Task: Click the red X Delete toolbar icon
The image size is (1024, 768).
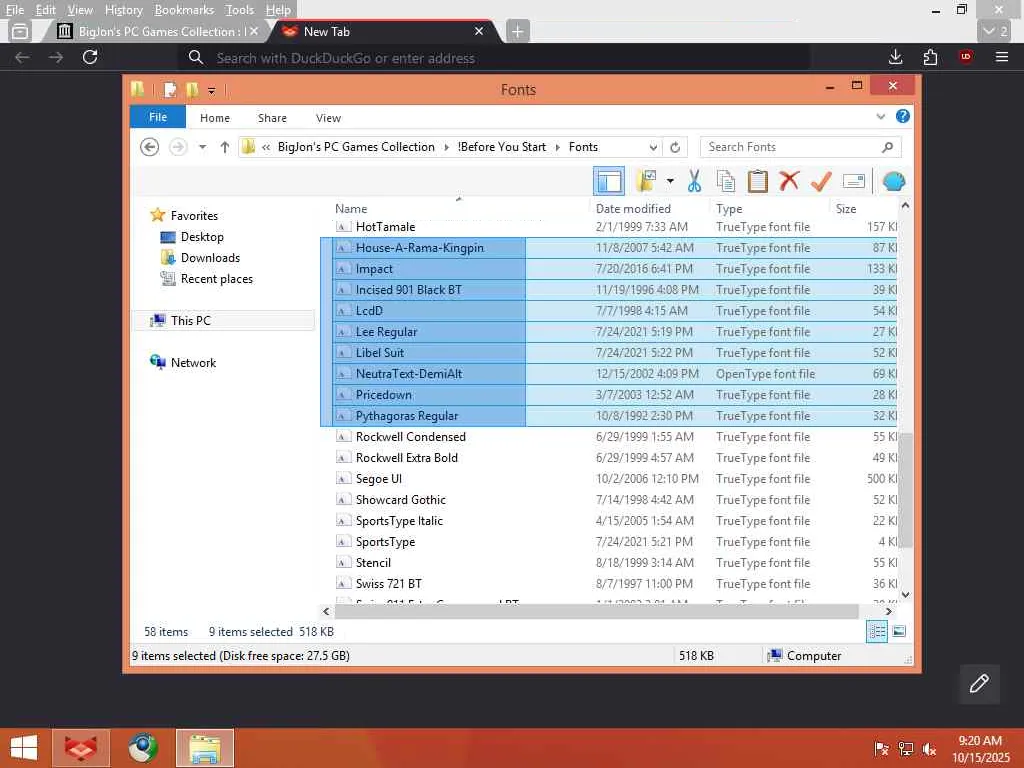Action: (789, 180)
